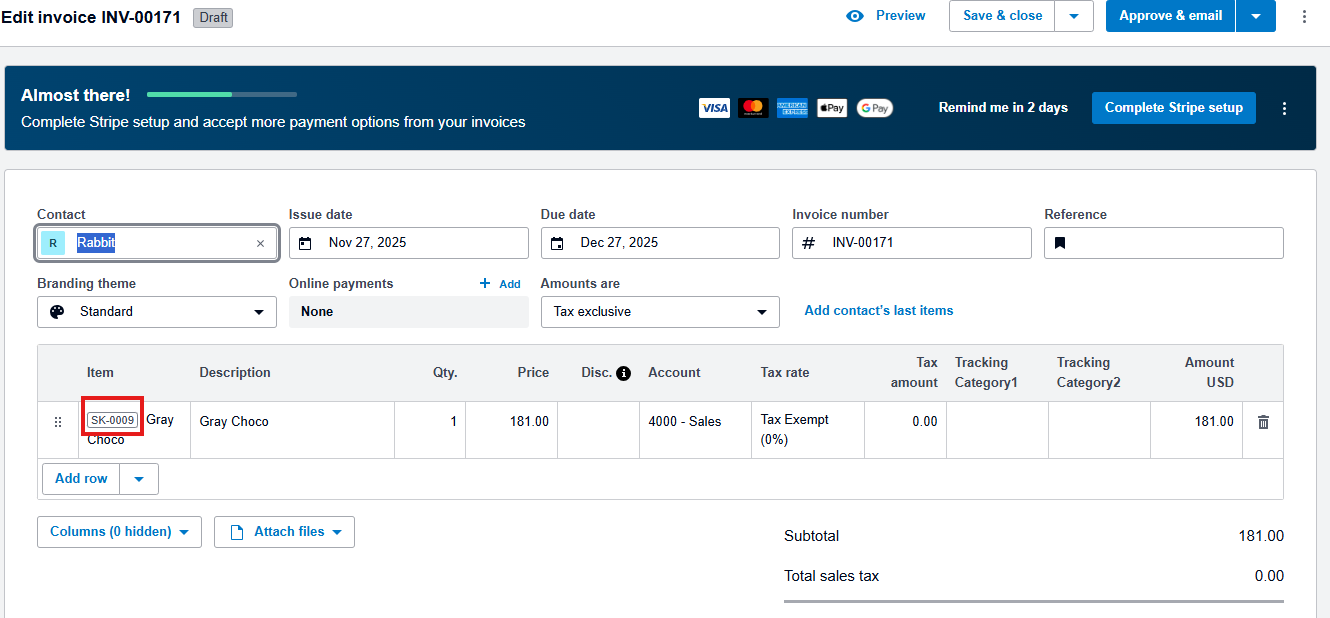Click the Stripe setup progress bar

click(x=222, y=95)
